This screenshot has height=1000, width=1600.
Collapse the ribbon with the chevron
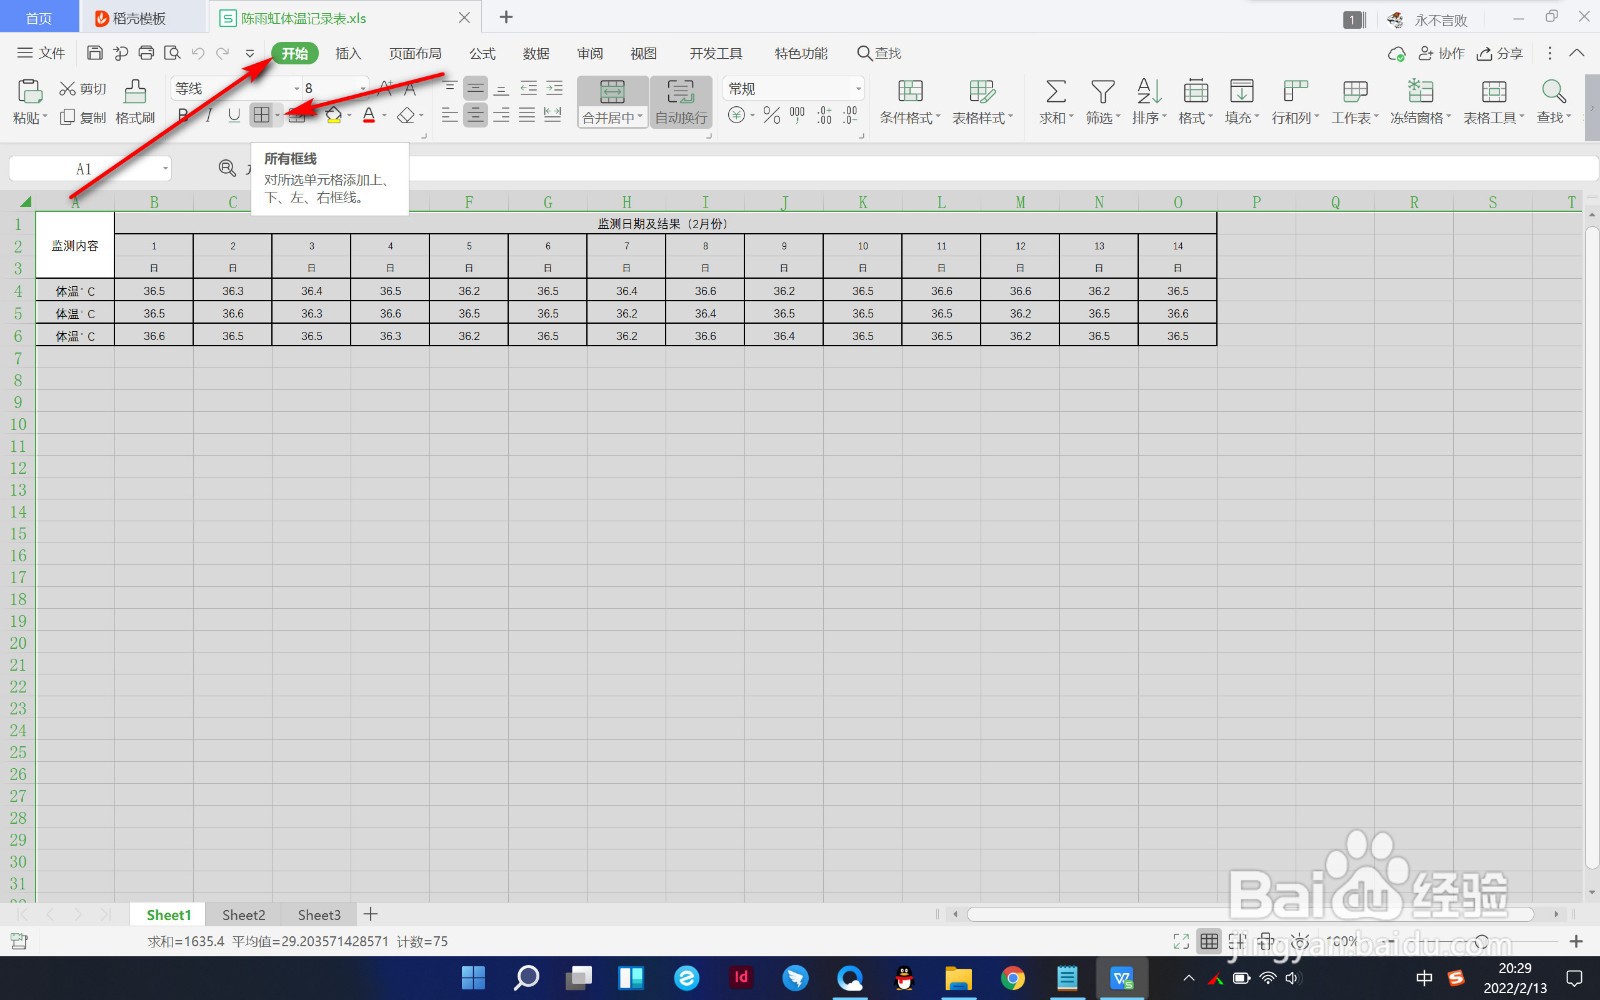tap(1577, 53)
